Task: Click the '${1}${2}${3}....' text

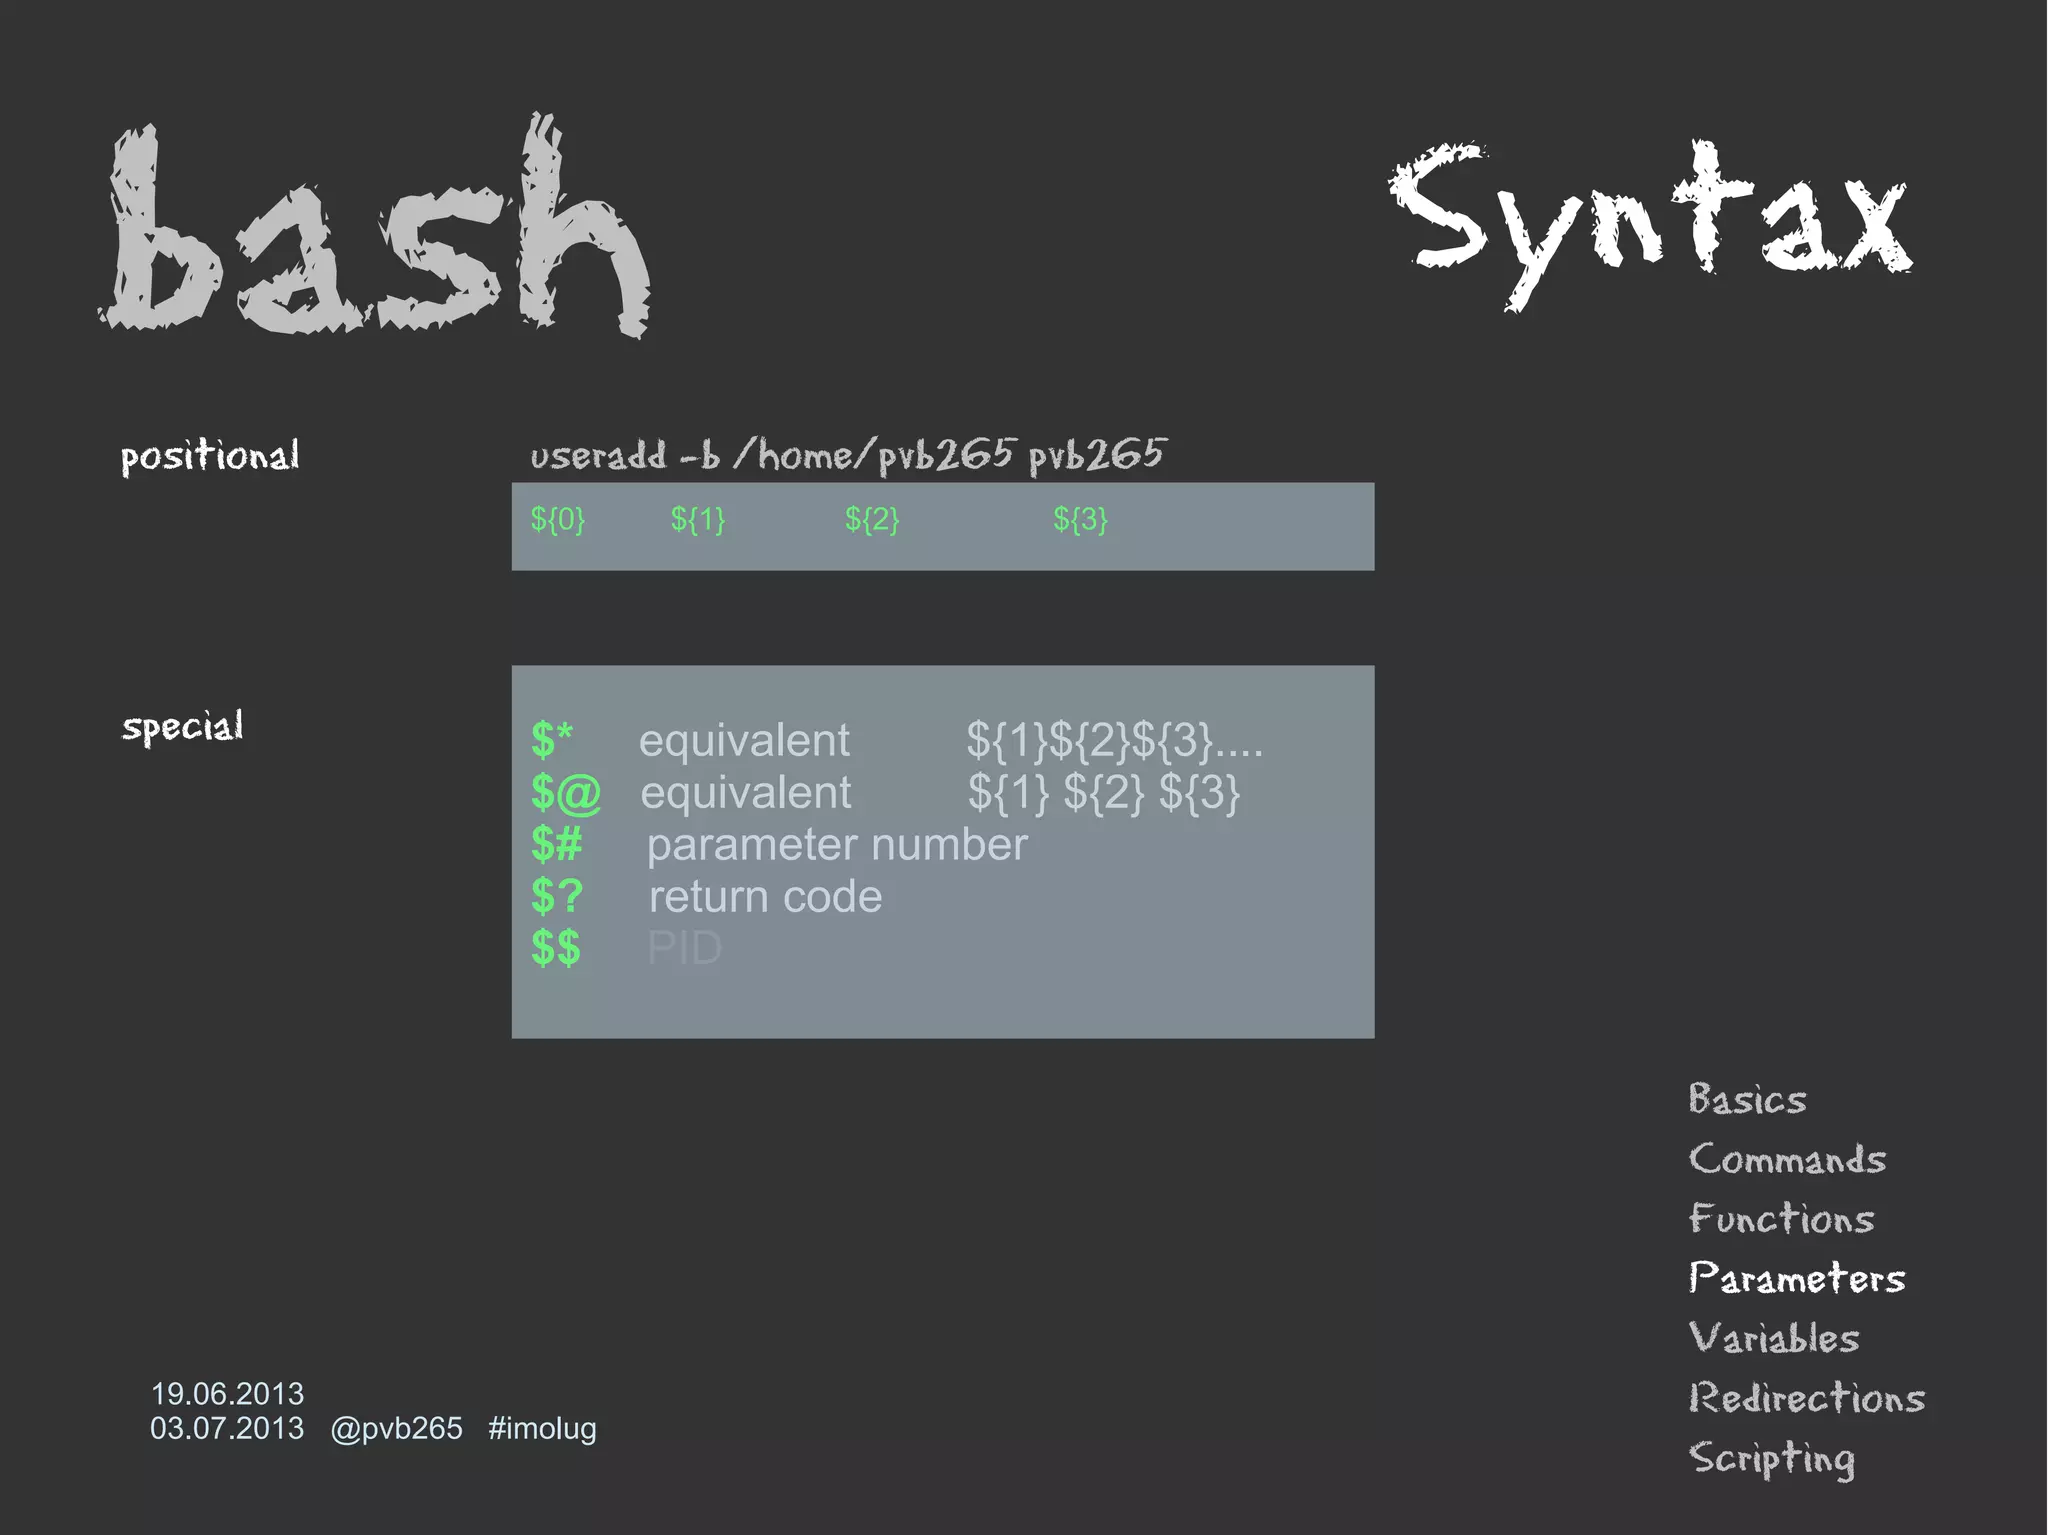Action: click(1115, 742)
